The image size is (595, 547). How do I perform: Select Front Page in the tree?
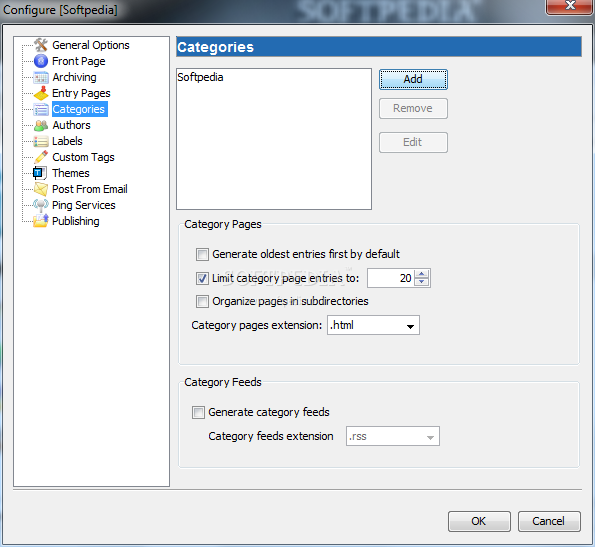79,61
